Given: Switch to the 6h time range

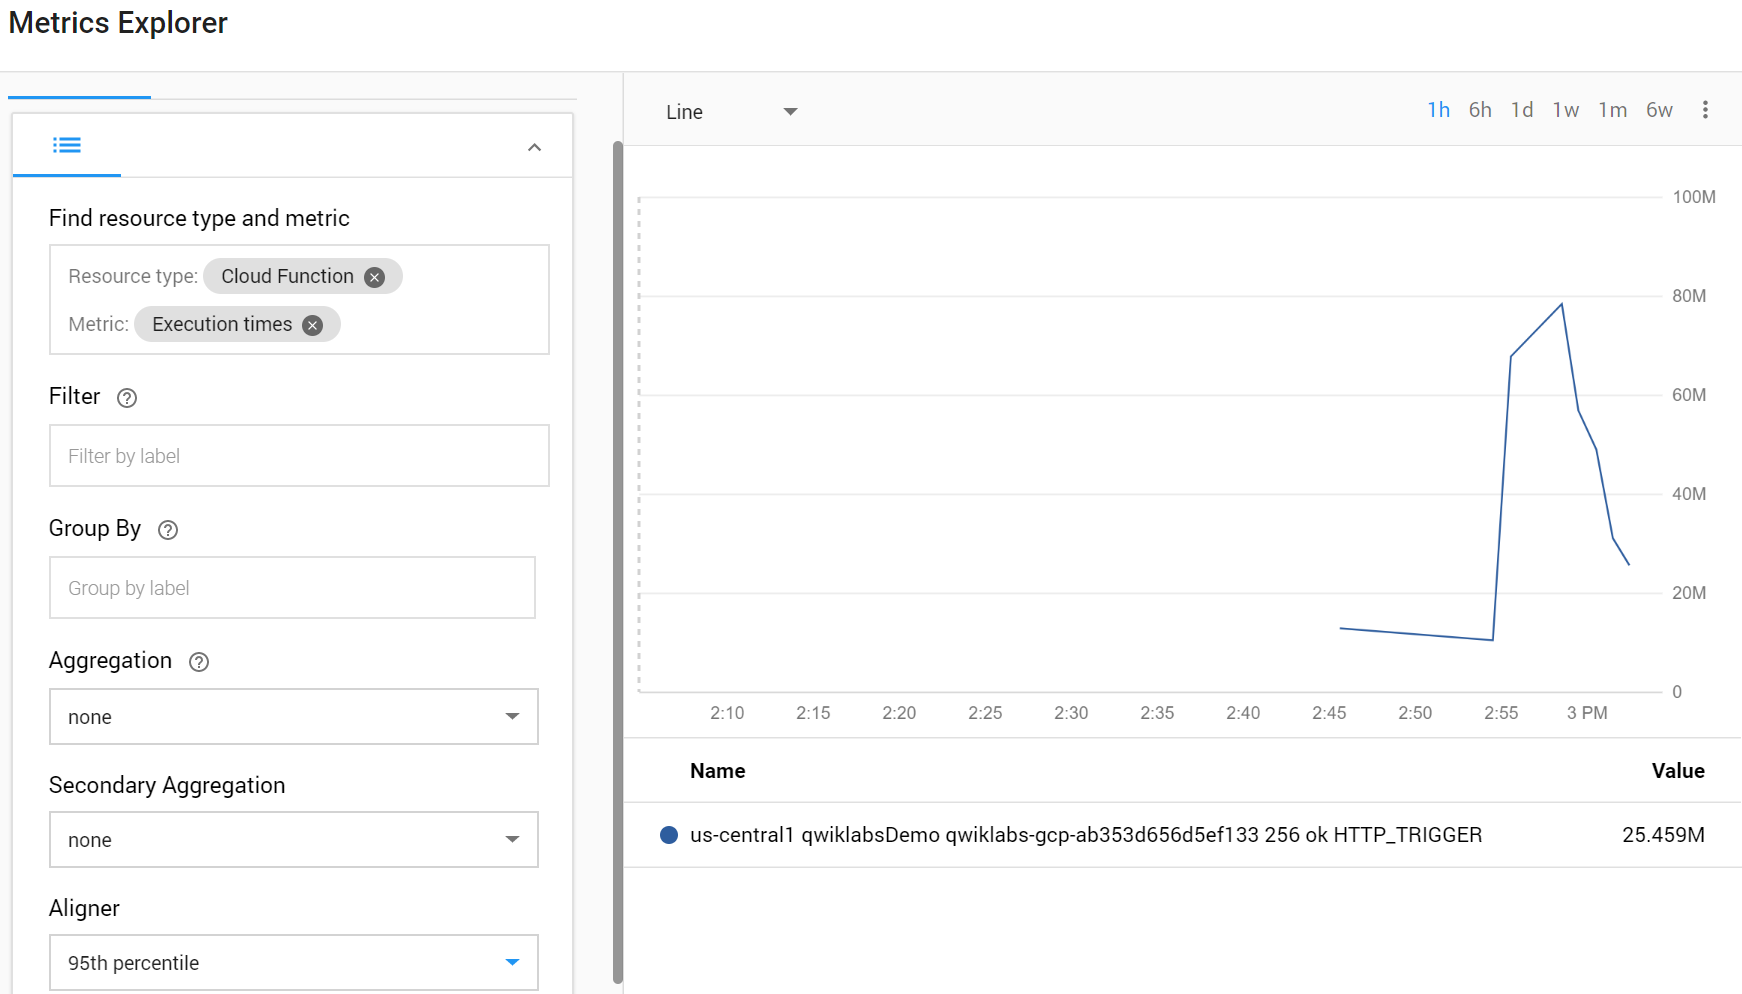Looking at the screenshot, I should coord(1479,110).
